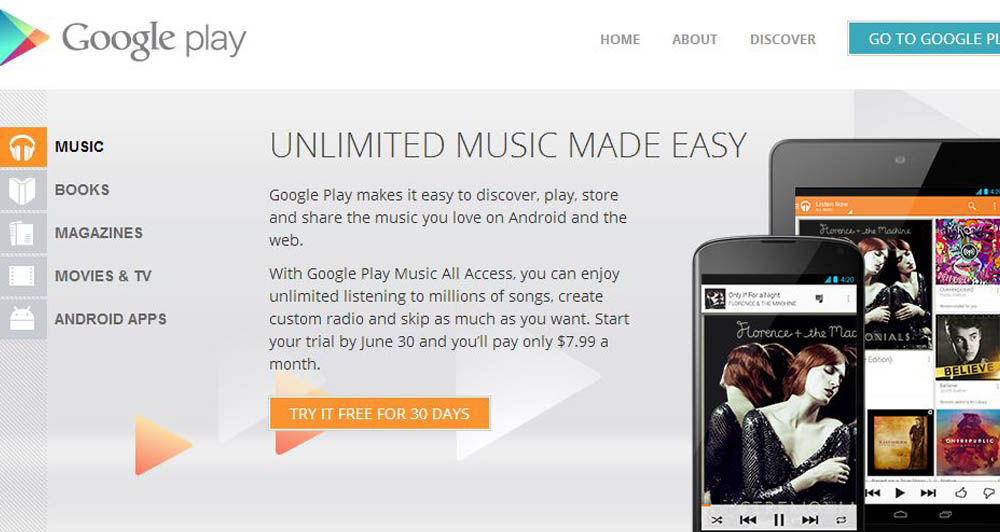
Task: Open the ABOUT navigation item
Action: pyautogui.click(x=695, y=40)
